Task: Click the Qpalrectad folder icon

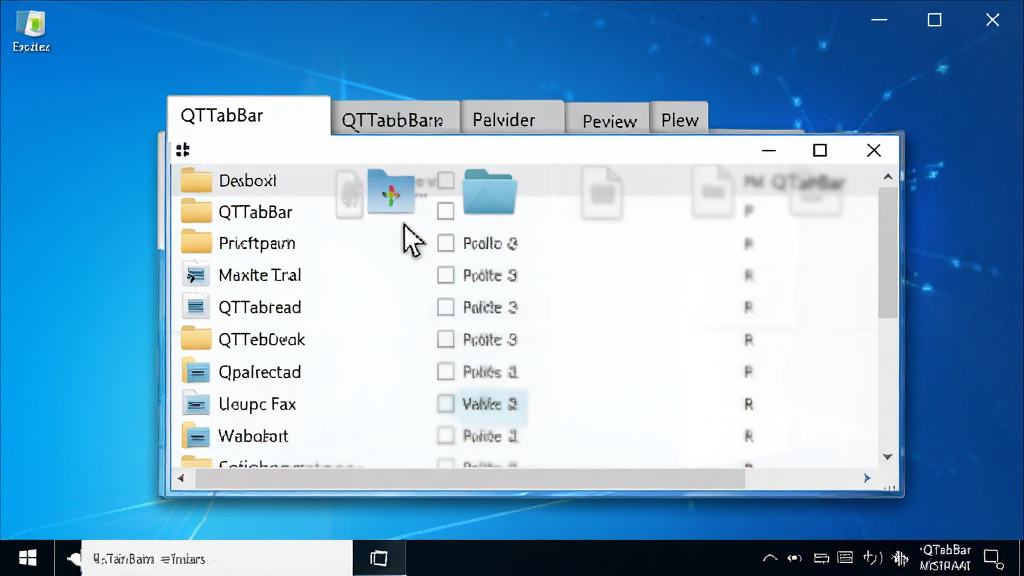Action: (x=196, y=371)
